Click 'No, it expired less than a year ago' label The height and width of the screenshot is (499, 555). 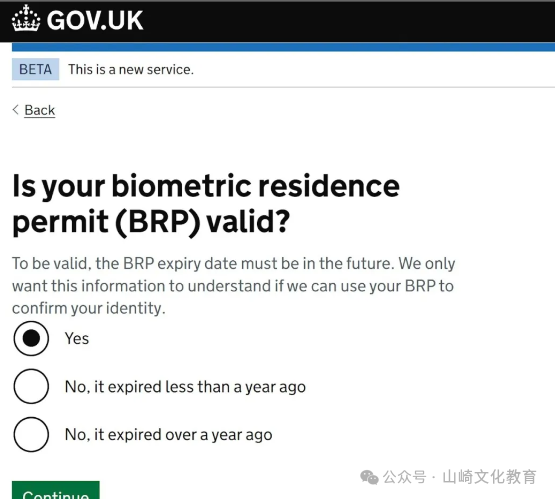click(x=185, y=387)
